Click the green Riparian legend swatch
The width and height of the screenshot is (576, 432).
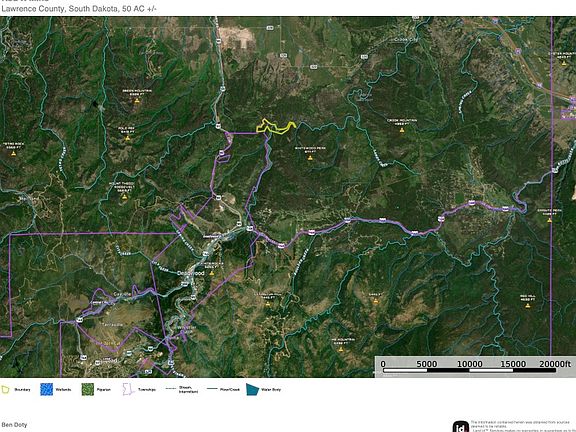coord(87,389)
